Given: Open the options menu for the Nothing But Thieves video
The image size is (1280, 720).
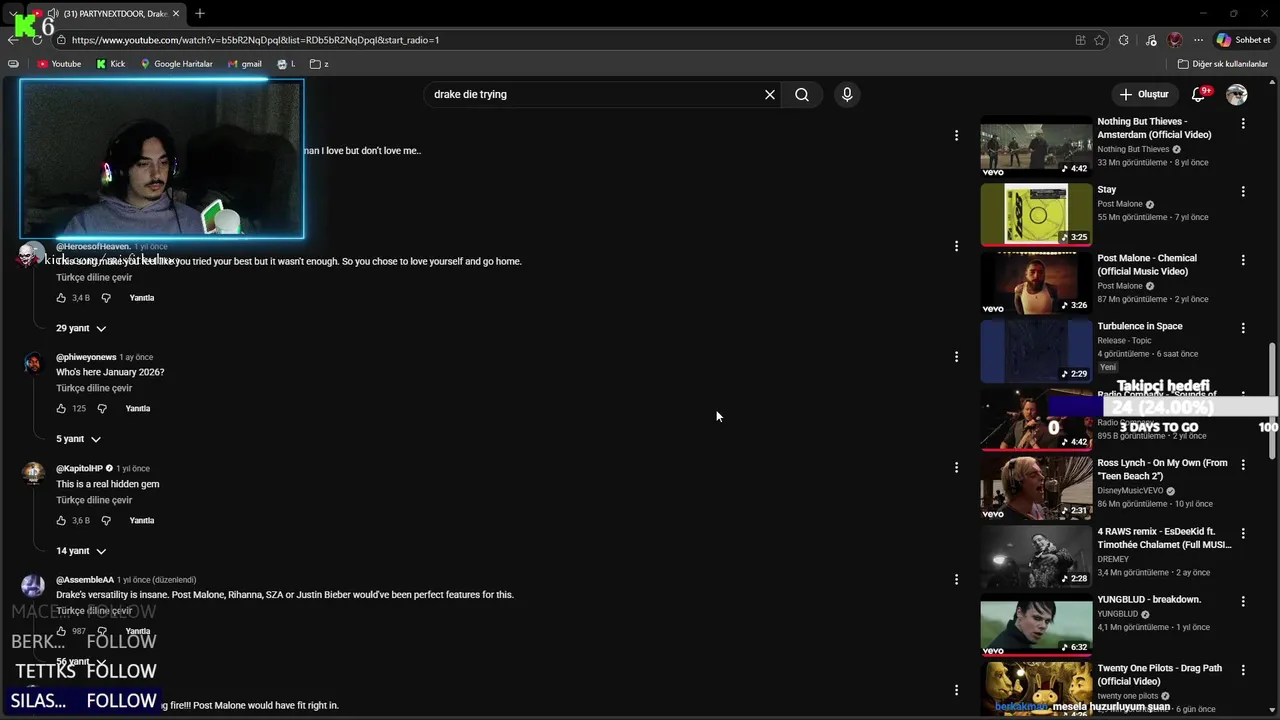Looking at the screenshot, I should (x=1243, y=124).
